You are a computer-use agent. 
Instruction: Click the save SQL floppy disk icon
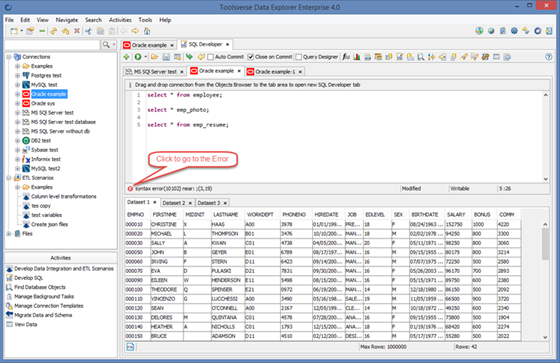166,57
